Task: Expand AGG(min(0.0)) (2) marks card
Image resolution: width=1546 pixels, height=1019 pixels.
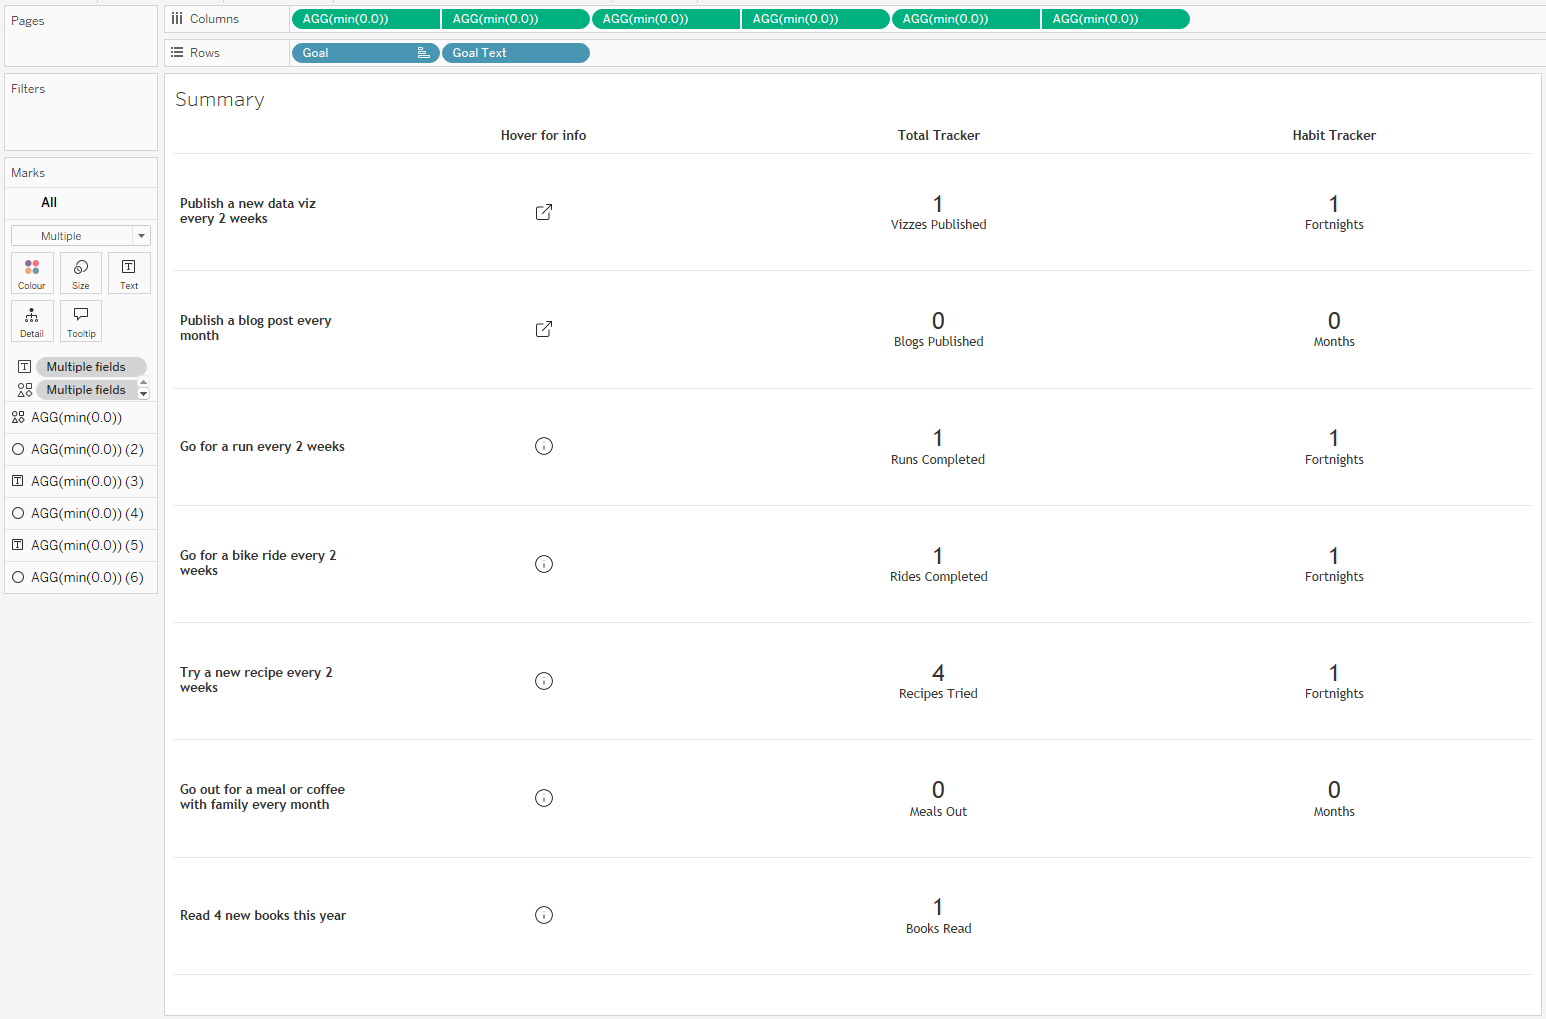Action: point(81,449)
